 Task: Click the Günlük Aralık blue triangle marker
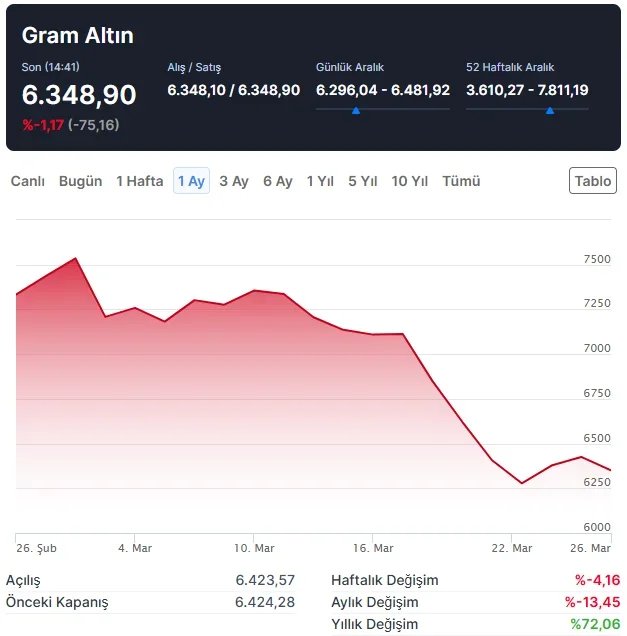pyautogui.click(x=356, y=110)
